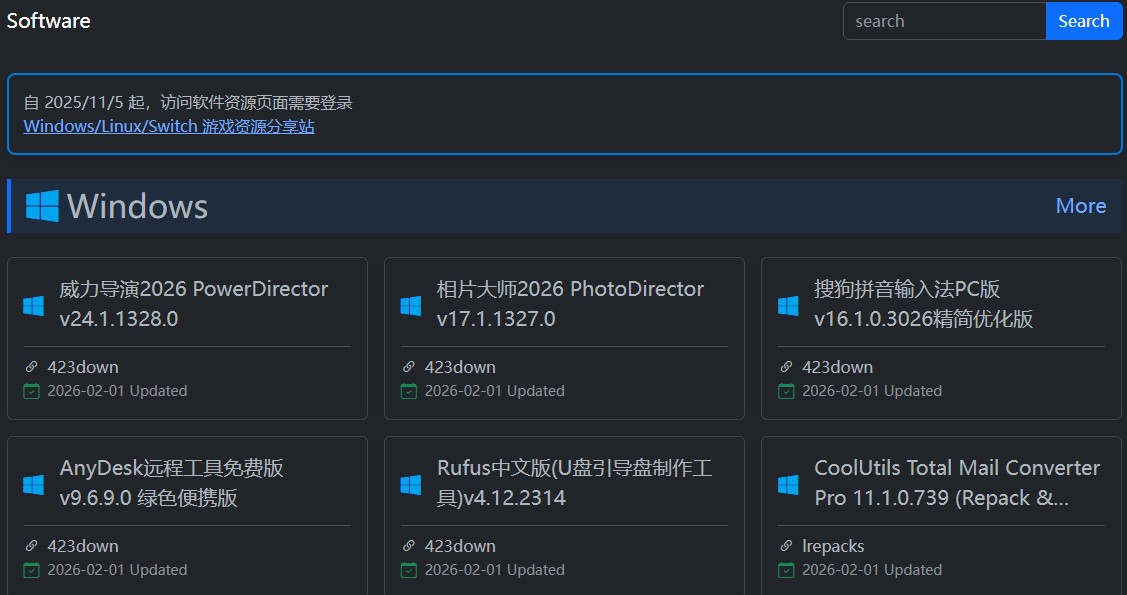Open the Windows/Linux/Switch game resources link

coord(169,127)
